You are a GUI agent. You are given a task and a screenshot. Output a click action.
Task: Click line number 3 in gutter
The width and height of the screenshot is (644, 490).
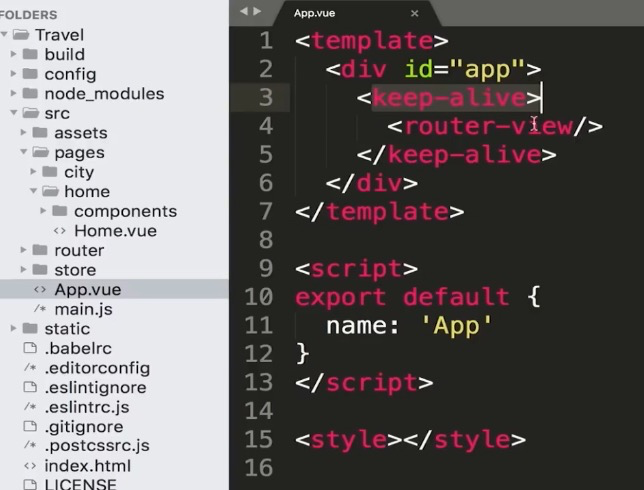click(266, 97)
